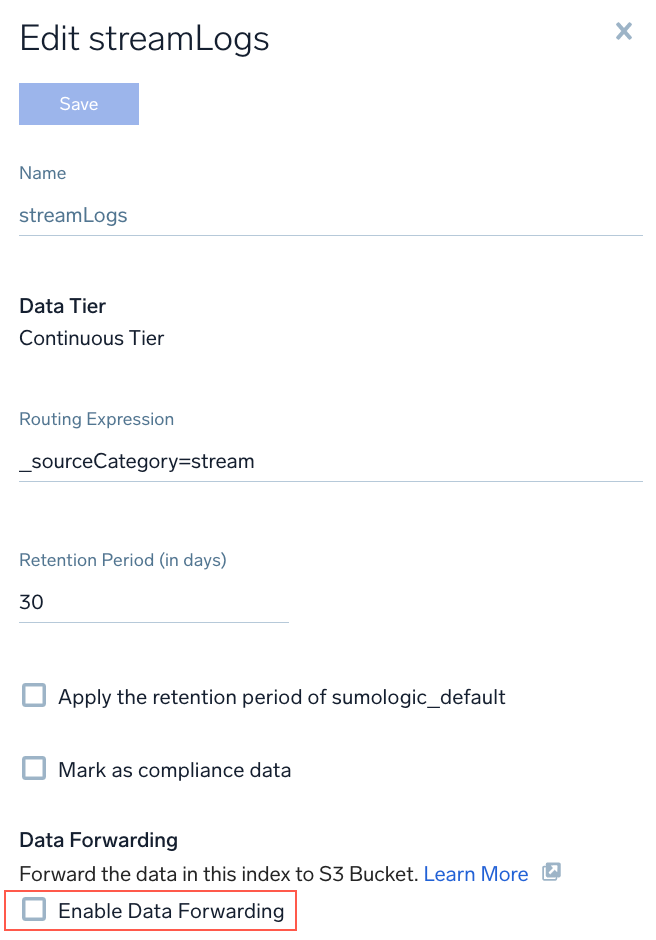Screen dimensions: 656x940
Task: Click the Data Tier section heading
Action: [x=62, y=306]
